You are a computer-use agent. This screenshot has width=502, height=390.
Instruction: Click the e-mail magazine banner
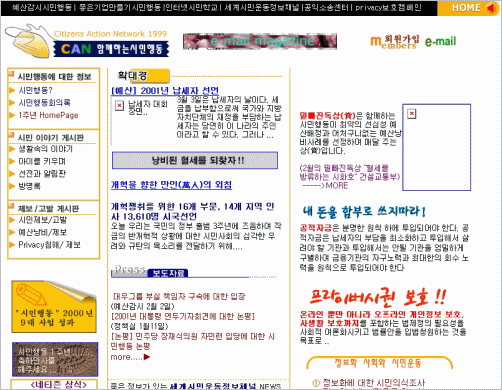pos(260,41)
